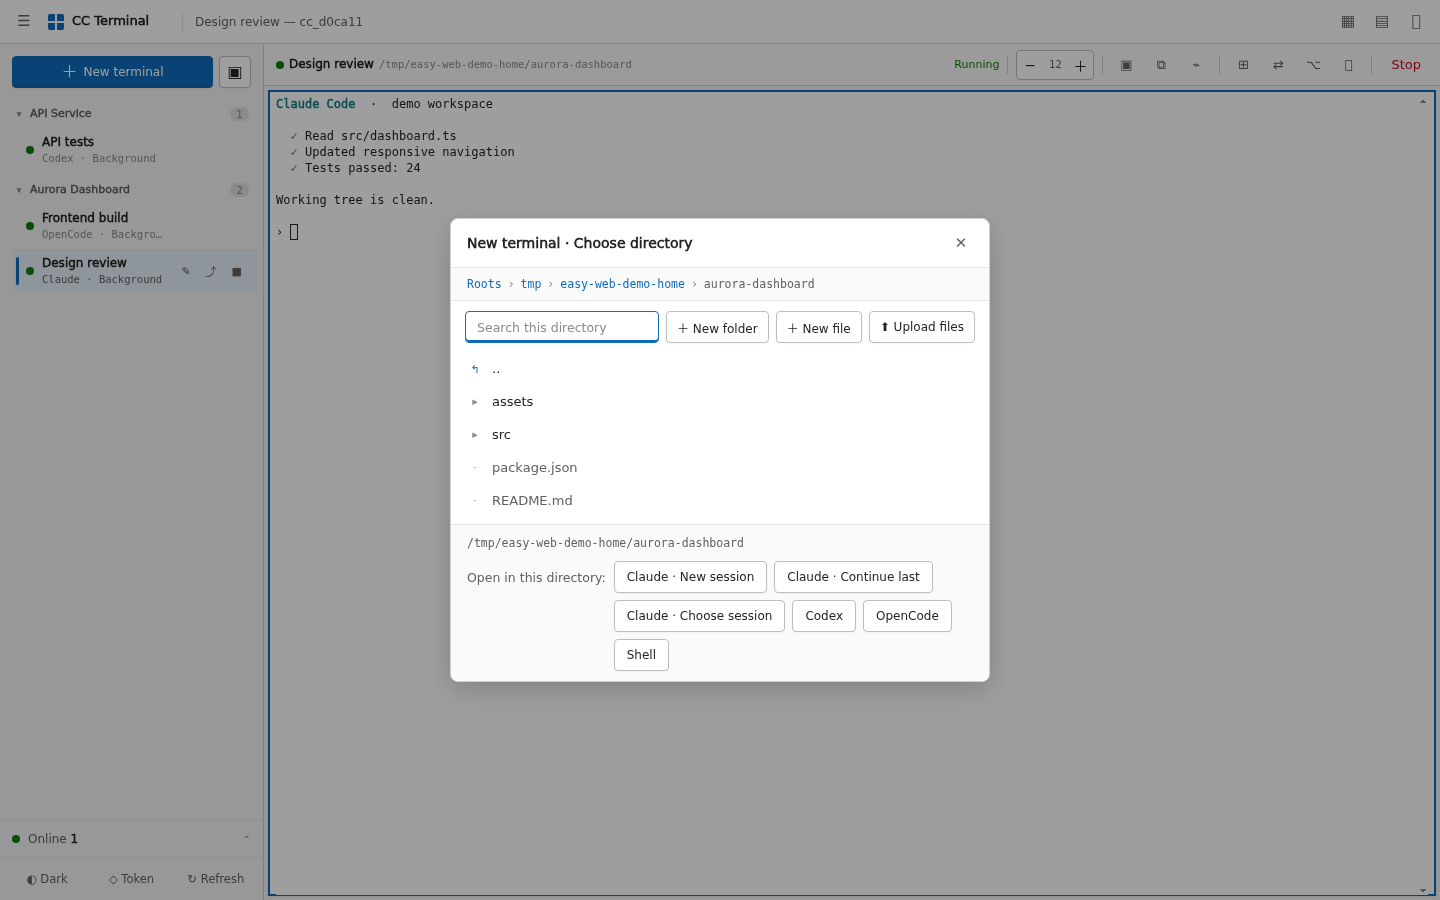The width and height of the screenshot is (1440, 900).
Task: Click the API Service count badge
Action: (x=239, y=114)
